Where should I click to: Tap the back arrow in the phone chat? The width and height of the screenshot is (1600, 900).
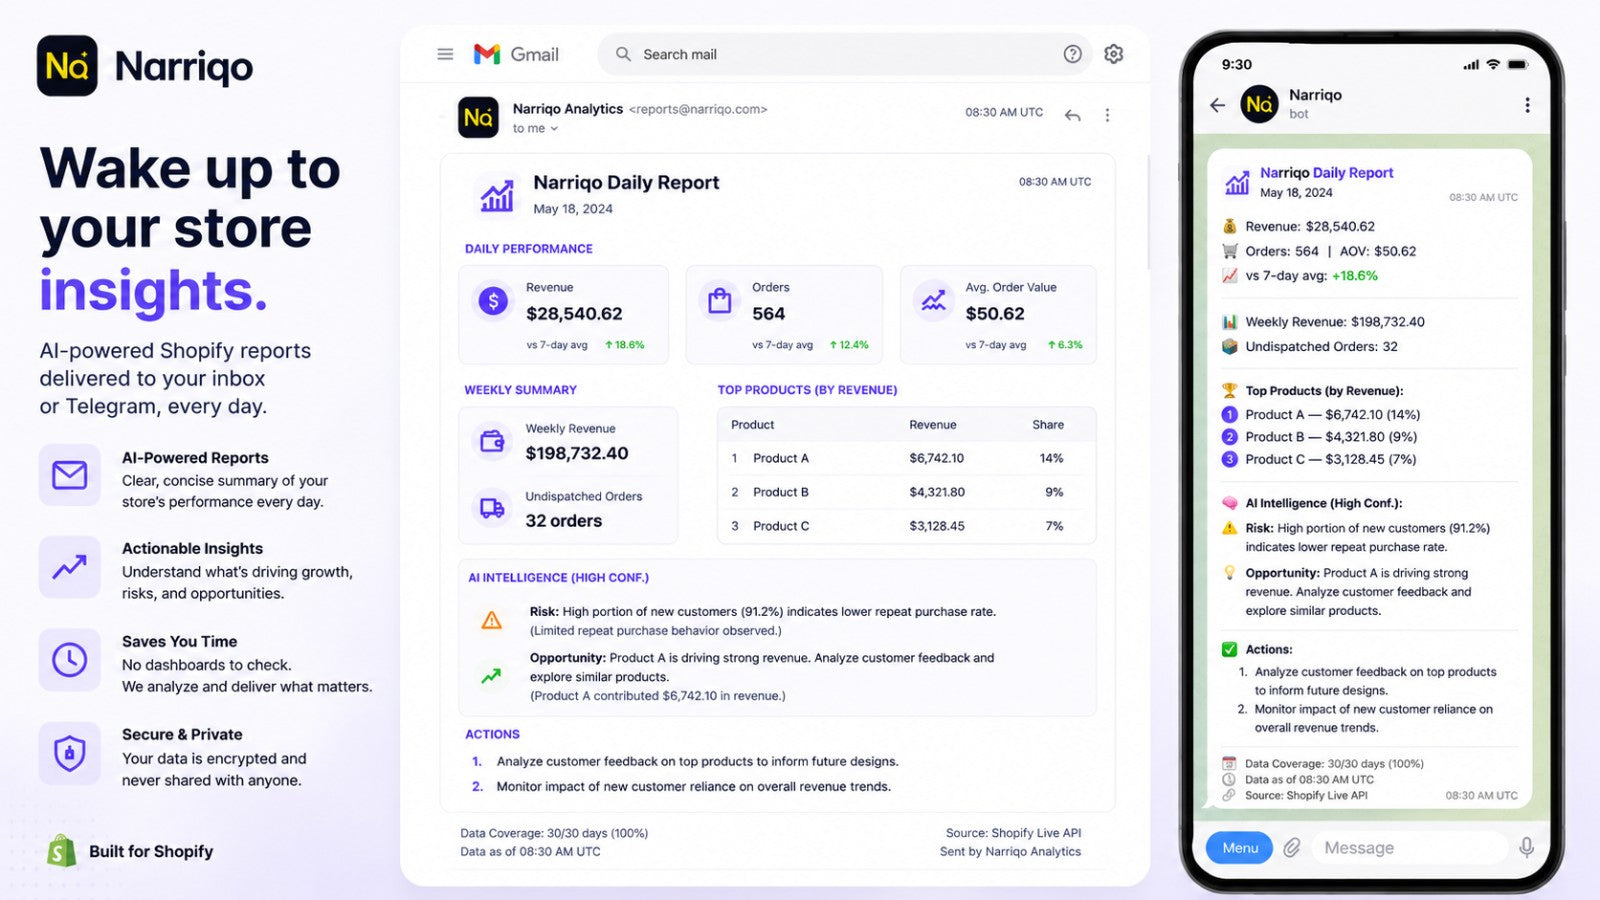1217,105
